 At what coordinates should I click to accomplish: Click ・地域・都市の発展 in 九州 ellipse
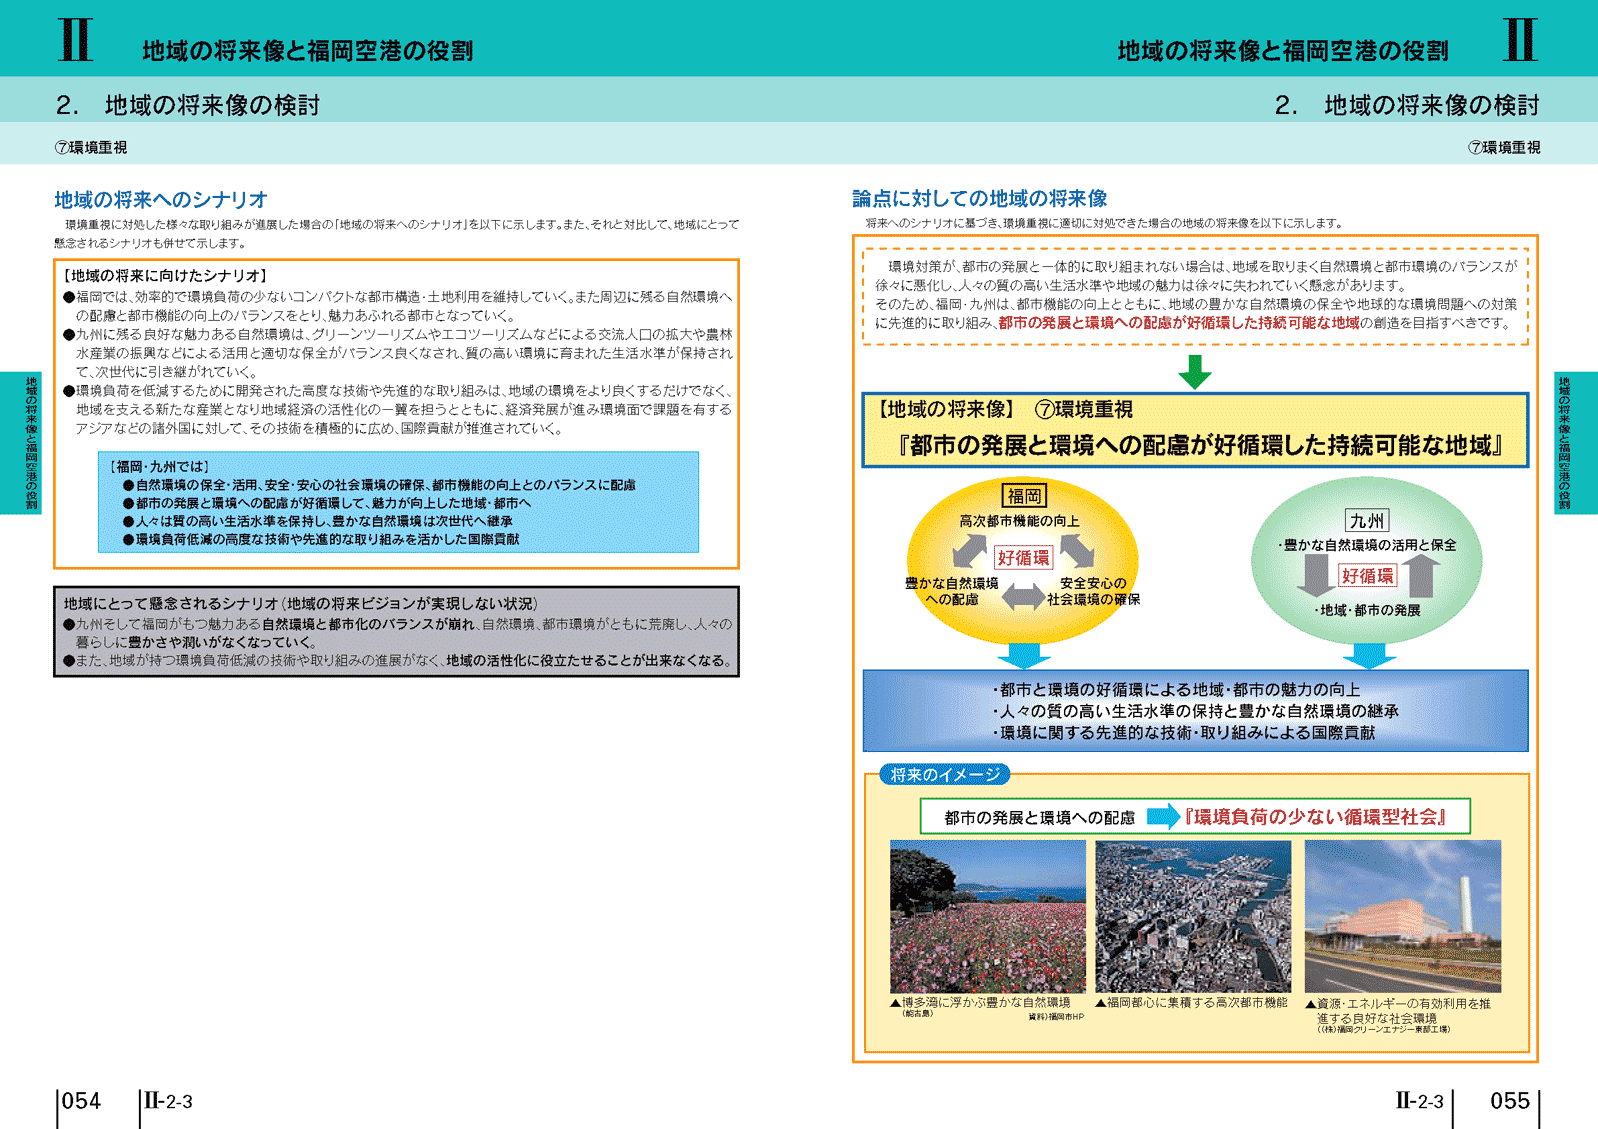[x=1367, y=610]
